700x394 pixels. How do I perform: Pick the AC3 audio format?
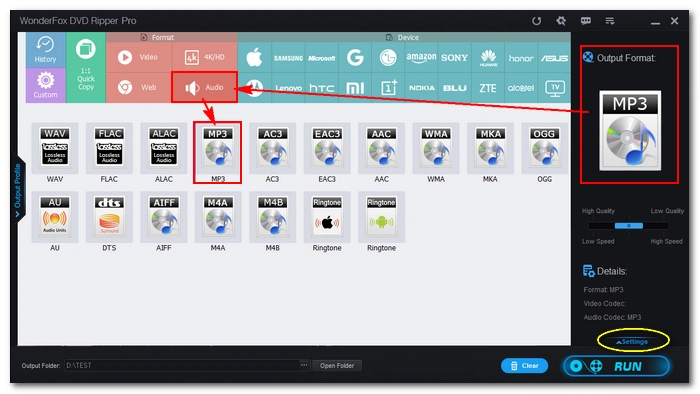coord(272,149)
